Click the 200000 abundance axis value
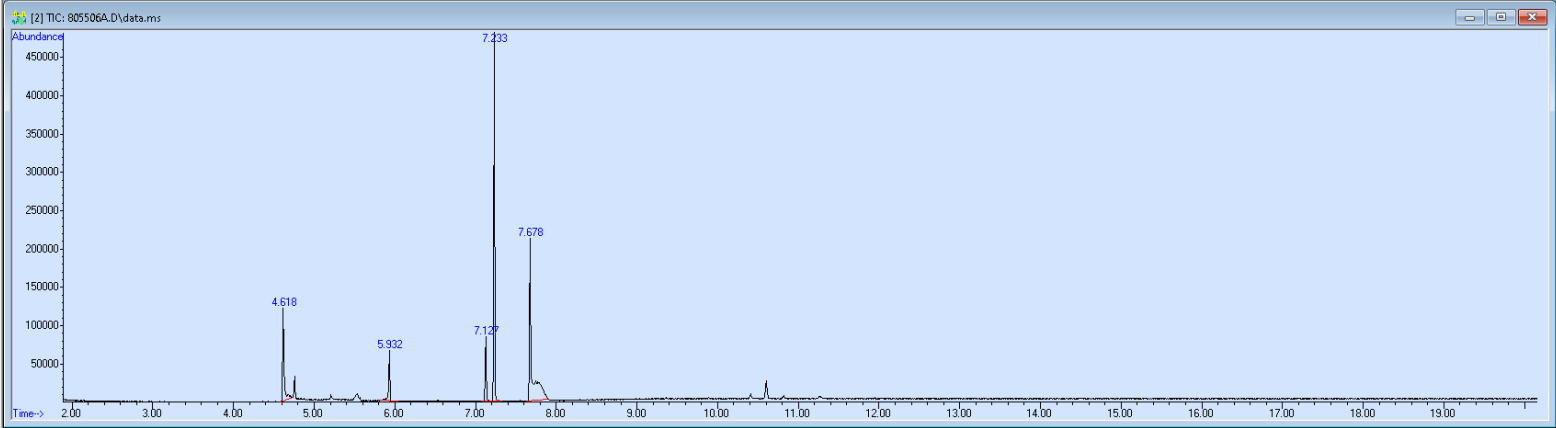 (x=43, y=249)
